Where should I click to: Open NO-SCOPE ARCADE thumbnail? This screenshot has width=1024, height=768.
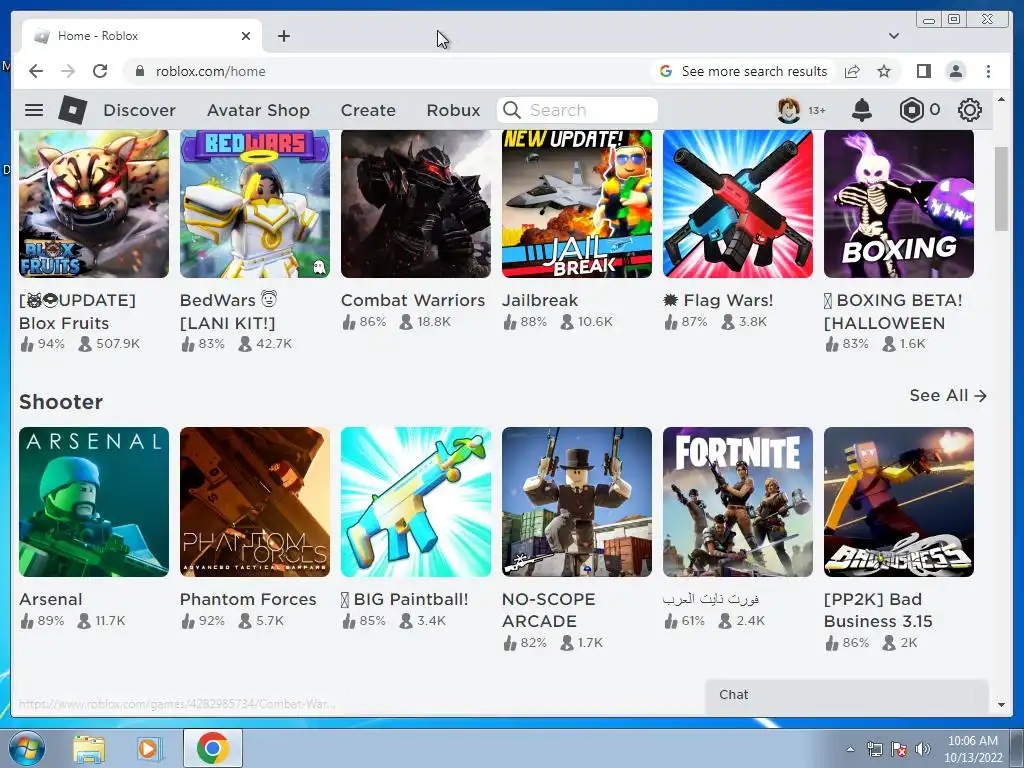coord(577,502)
